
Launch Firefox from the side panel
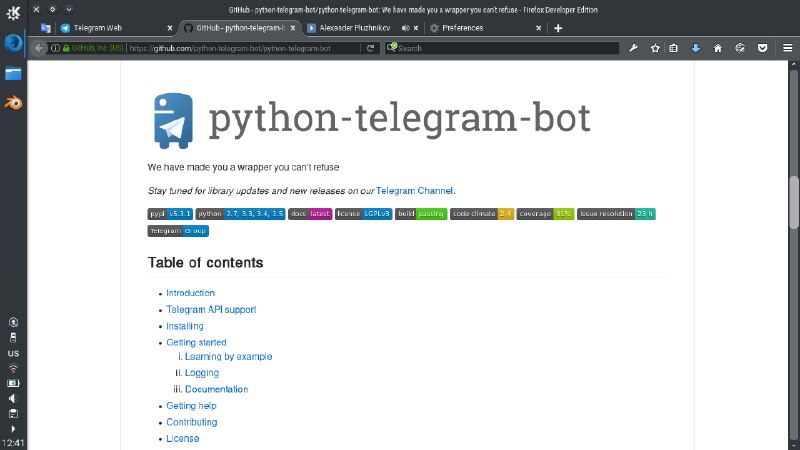pyautogui.click(x=13, y=43)
